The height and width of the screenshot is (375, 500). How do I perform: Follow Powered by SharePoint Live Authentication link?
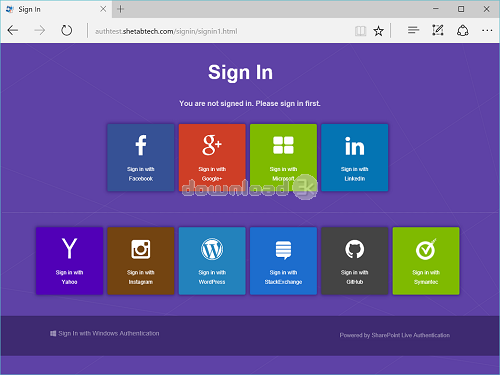click(x=395, y=335)
